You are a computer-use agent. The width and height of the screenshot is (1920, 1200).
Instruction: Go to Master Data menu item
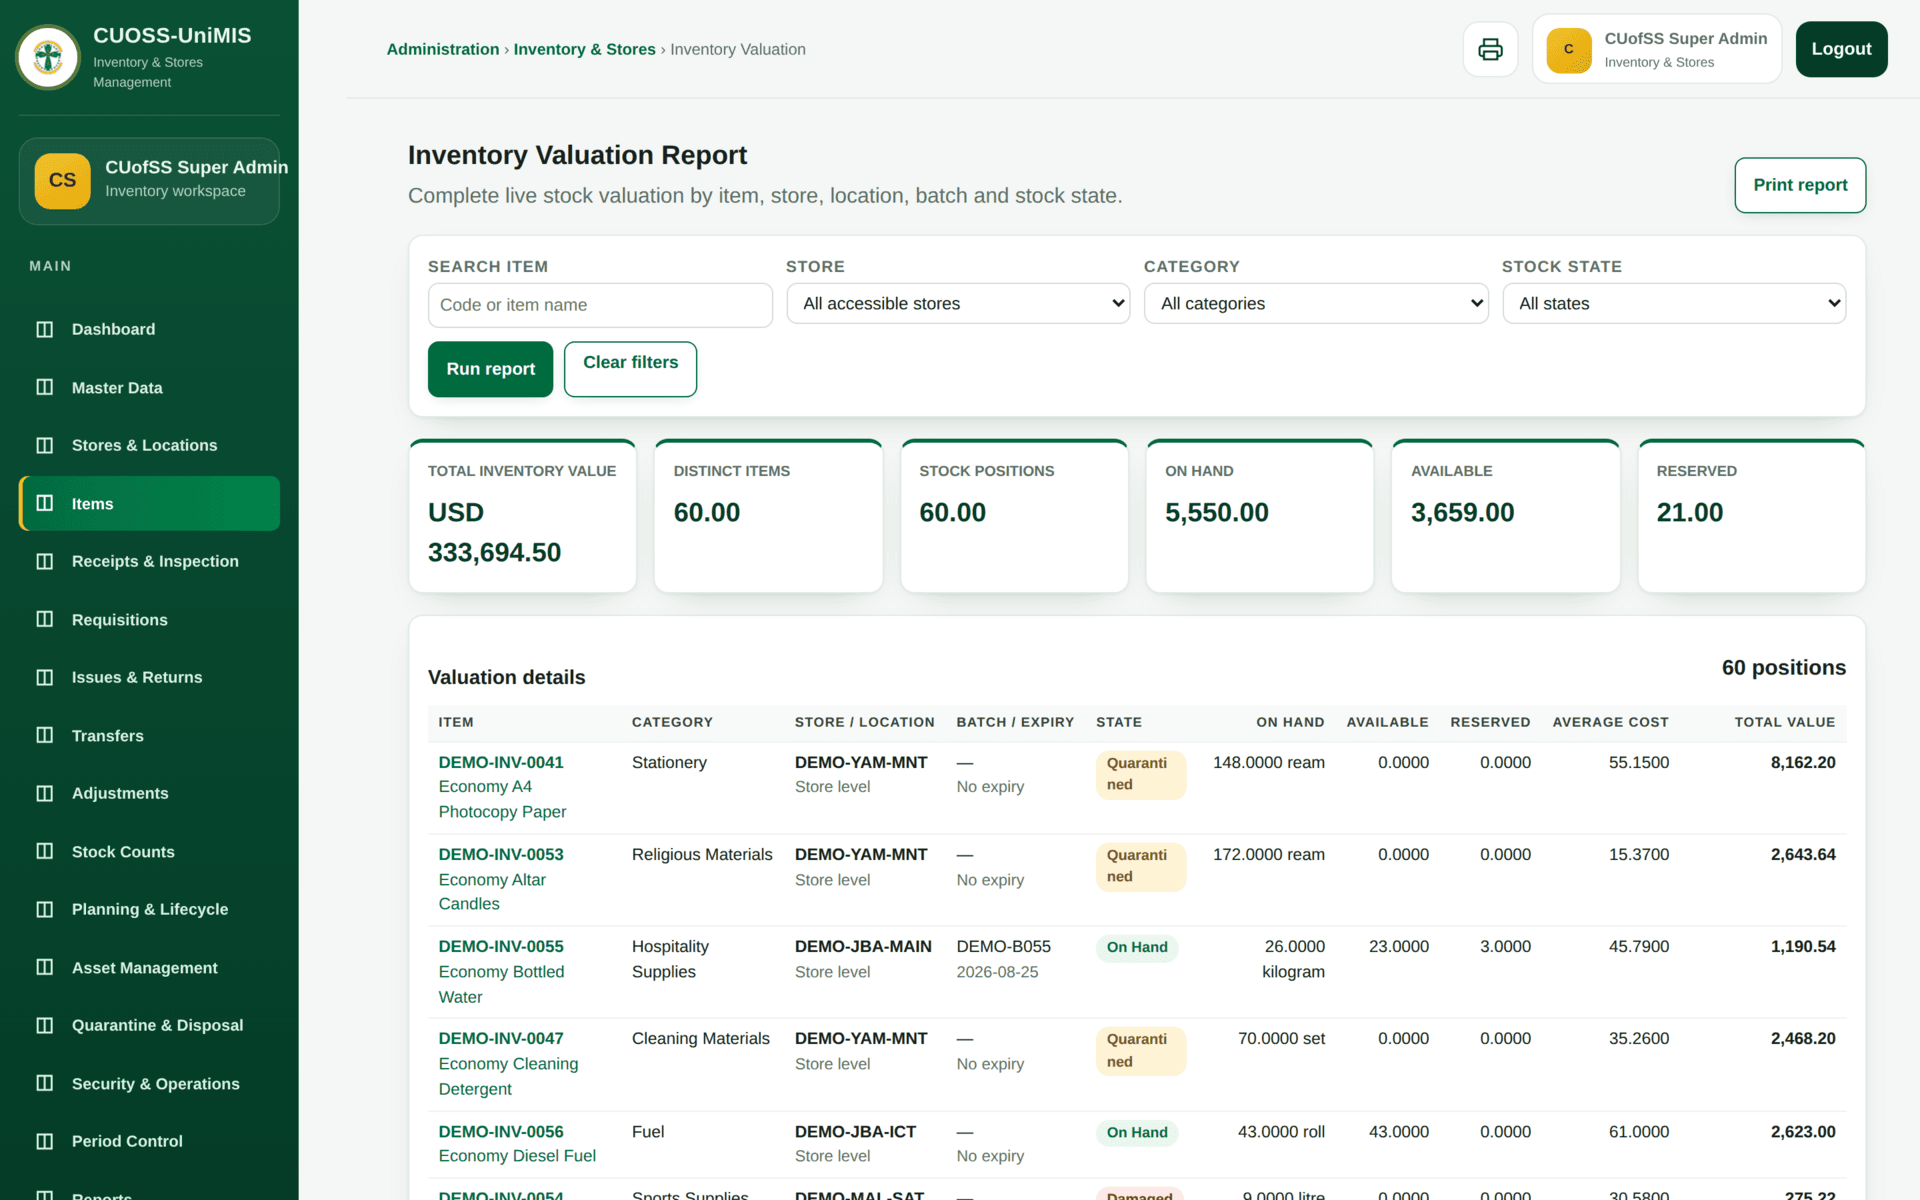tap(149, 387)
